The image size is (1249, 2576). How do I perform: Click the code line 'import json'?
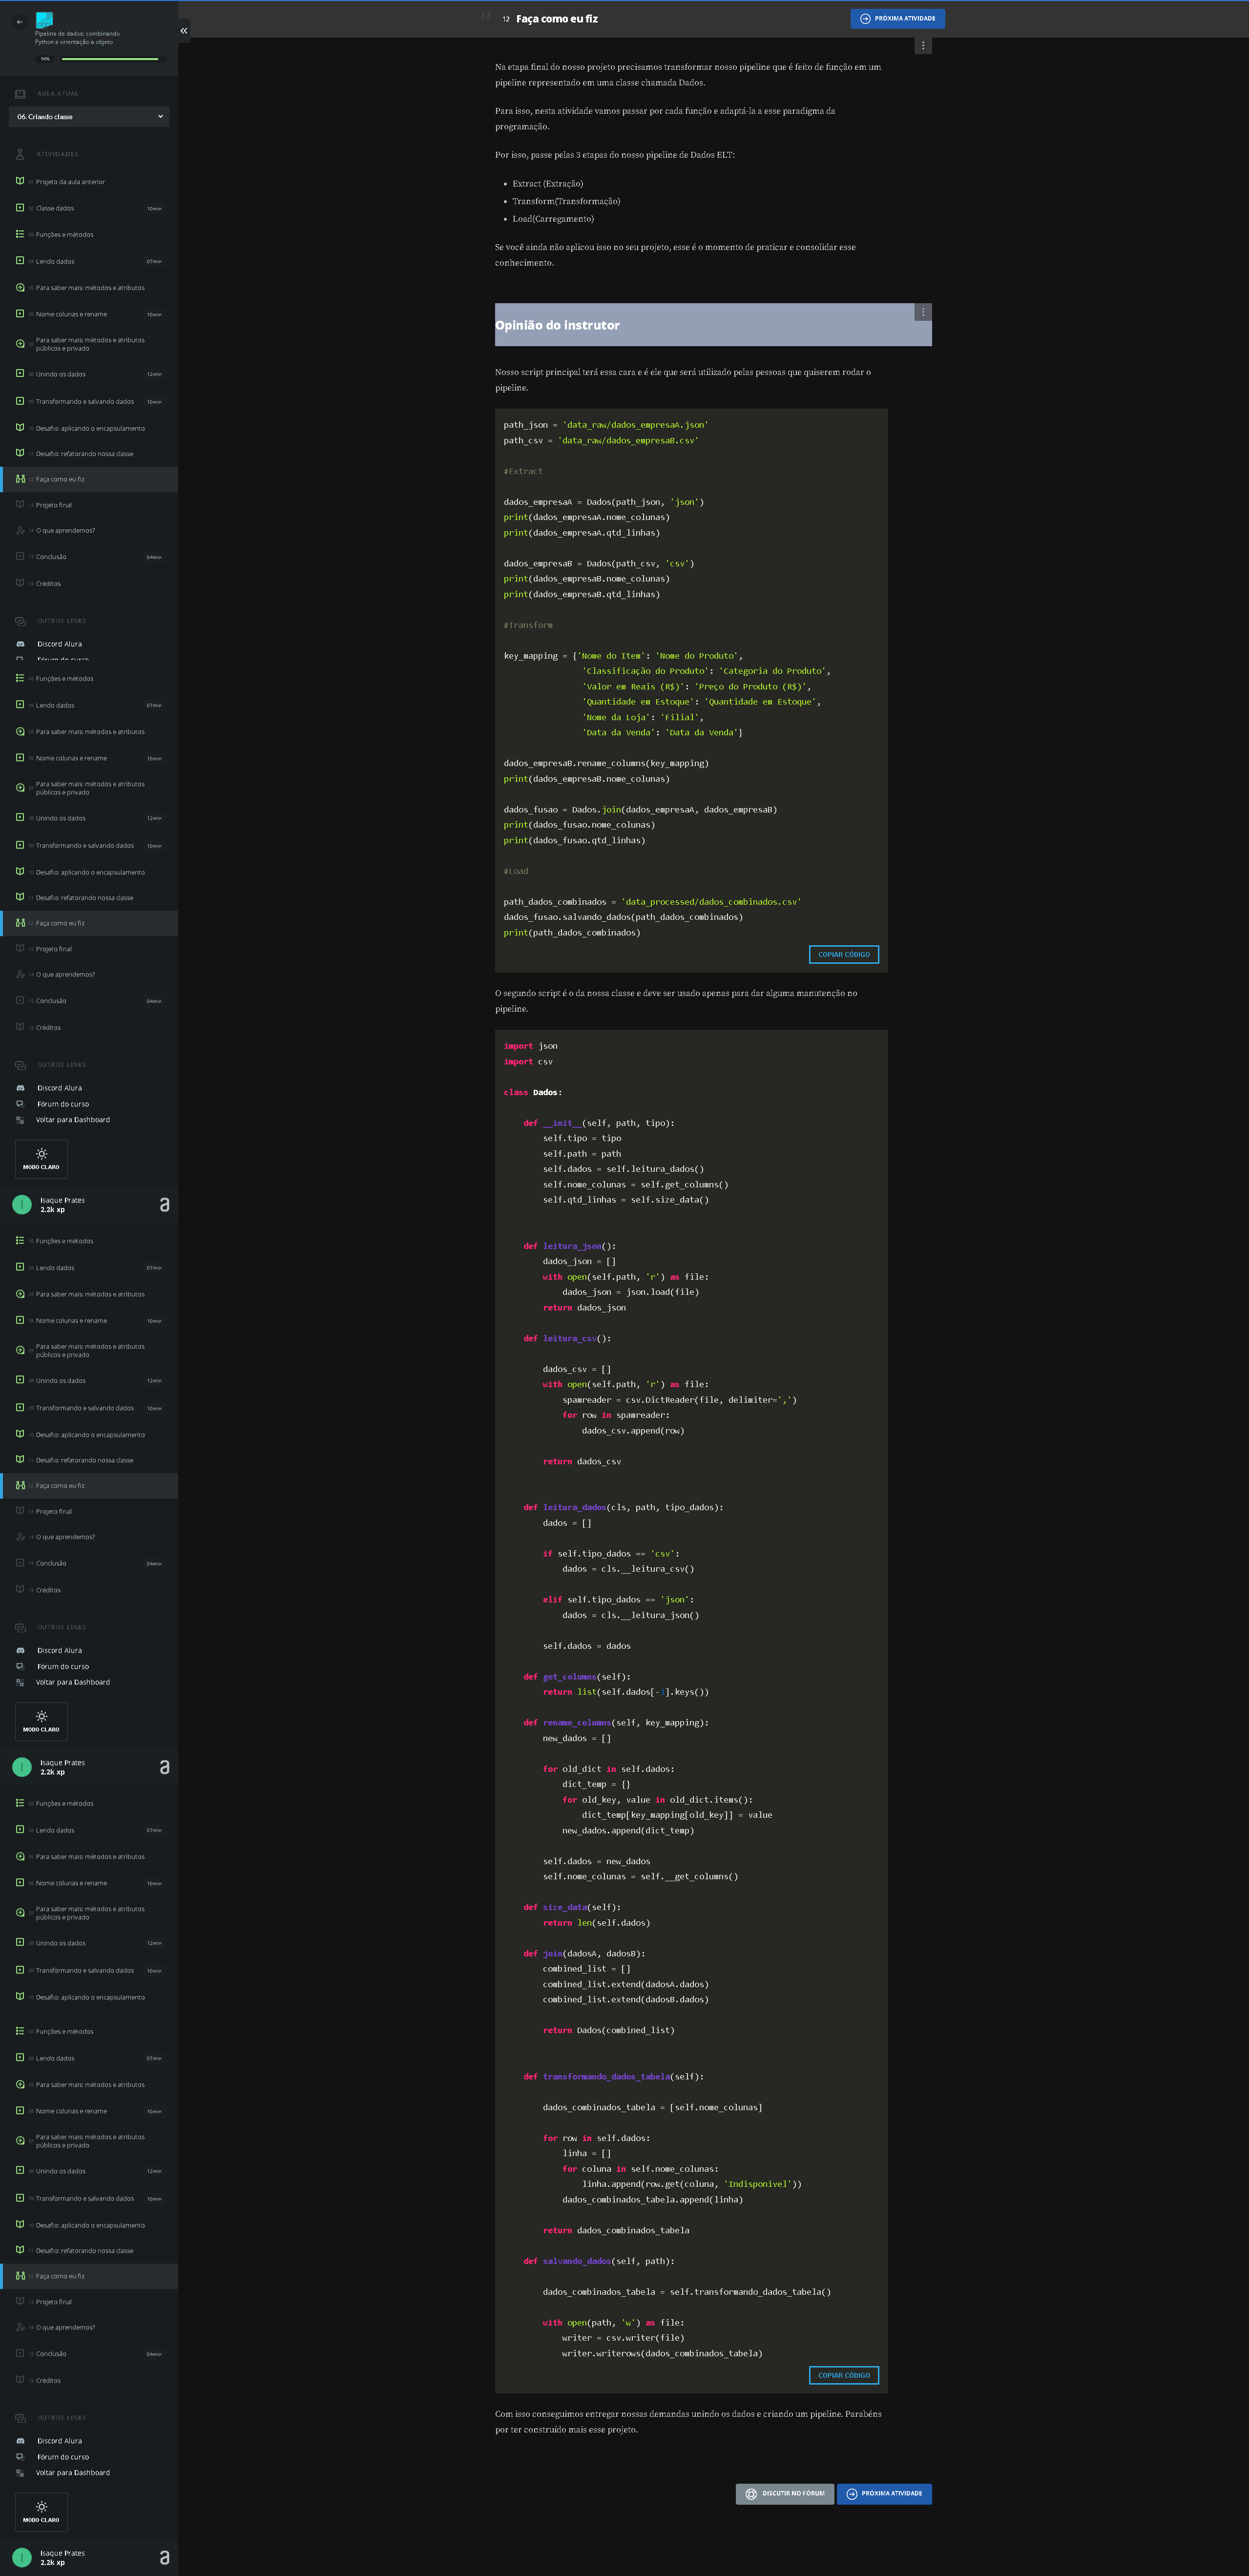[x=531, y=1046]
